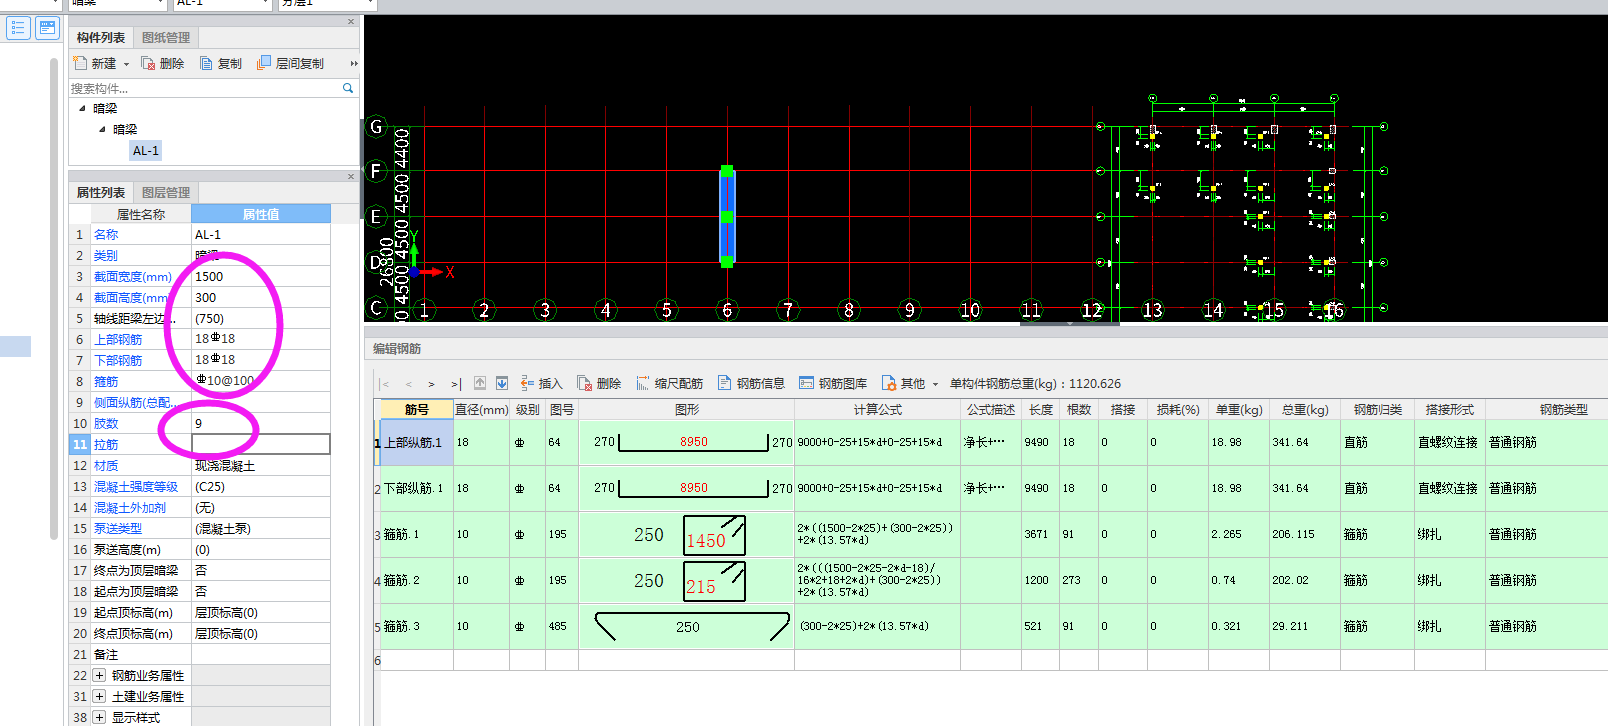
Task: Click the 筋号 column header
Action: point(417,409)
